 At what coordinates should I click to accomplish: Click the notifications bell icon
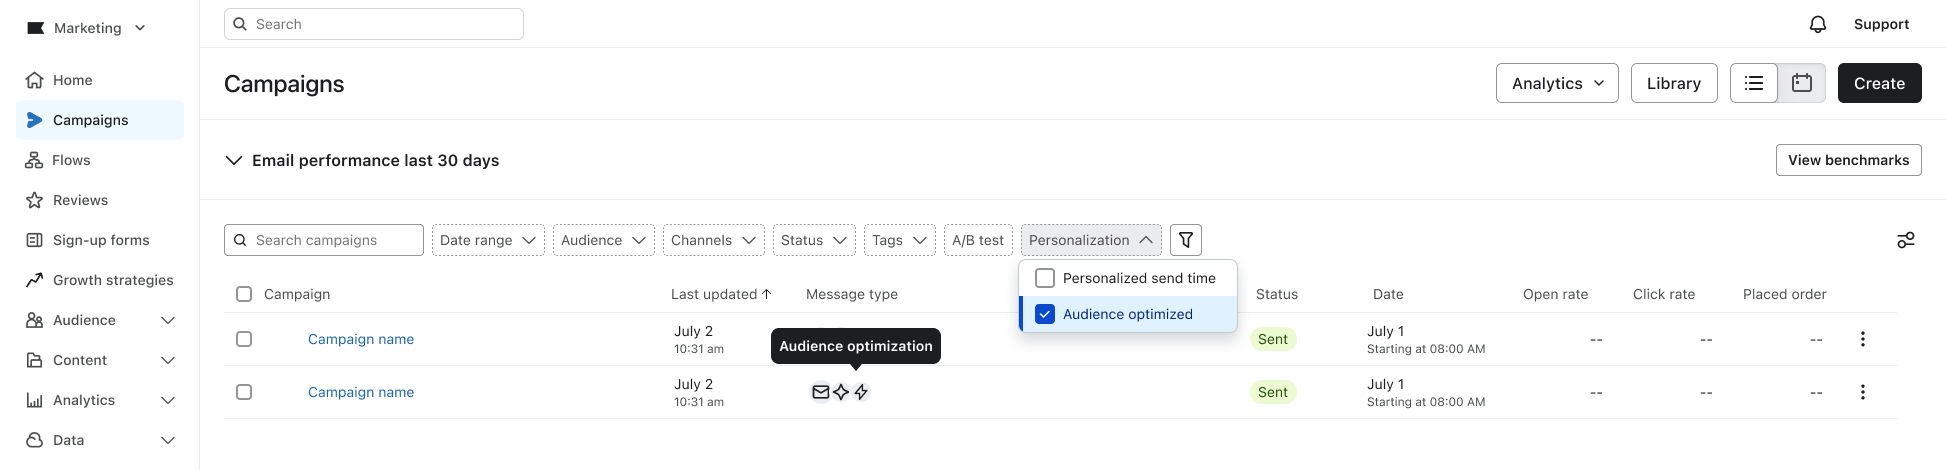click(1818, 24)
